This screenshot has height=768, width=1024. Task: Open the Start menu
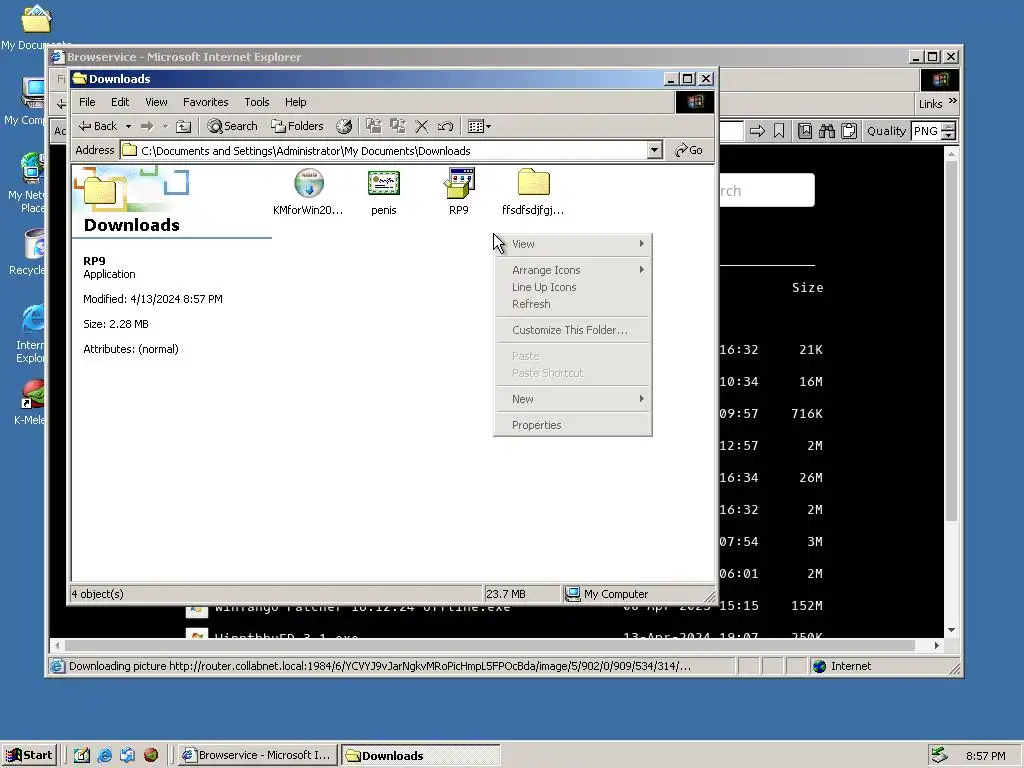tap(29, 755)
